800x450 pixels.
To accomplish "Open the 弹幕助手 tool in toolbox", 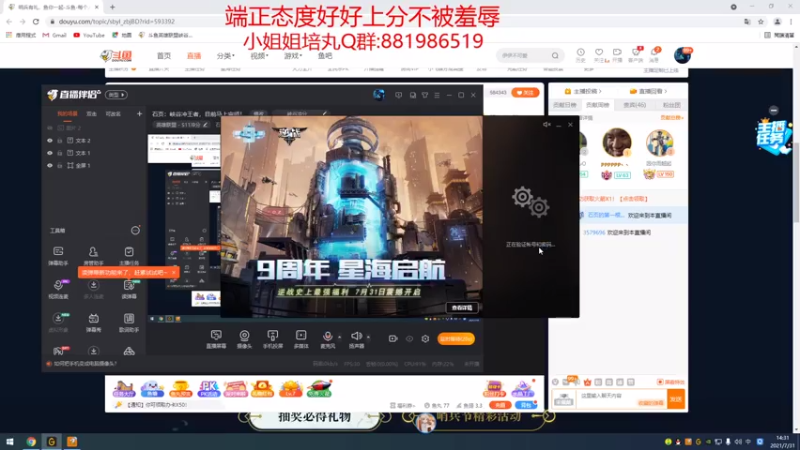I will pos(58,255).
